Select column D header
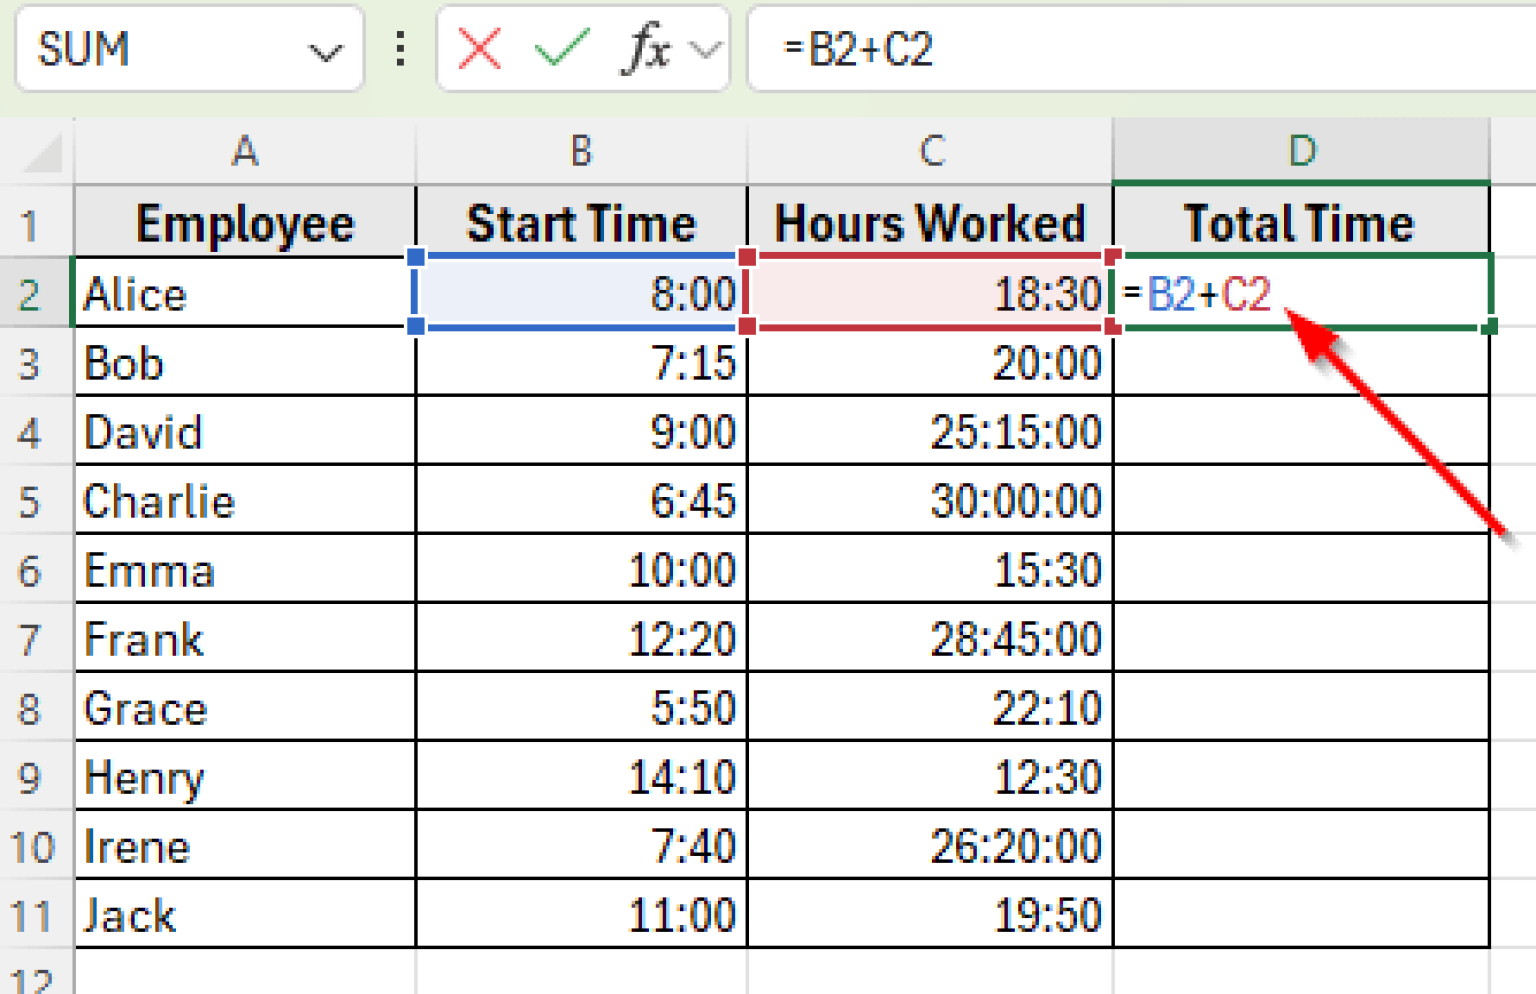The width and height of the screenshot is (1536, 994). (1300, 152)
